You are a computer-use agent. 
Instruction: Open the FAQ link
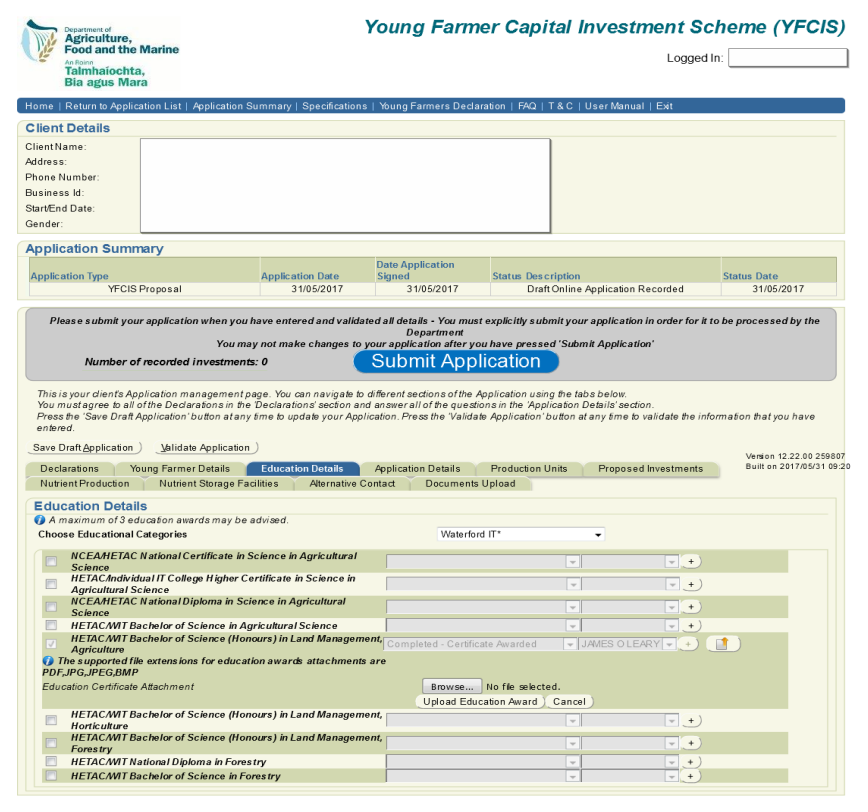[x=527, y=106]
